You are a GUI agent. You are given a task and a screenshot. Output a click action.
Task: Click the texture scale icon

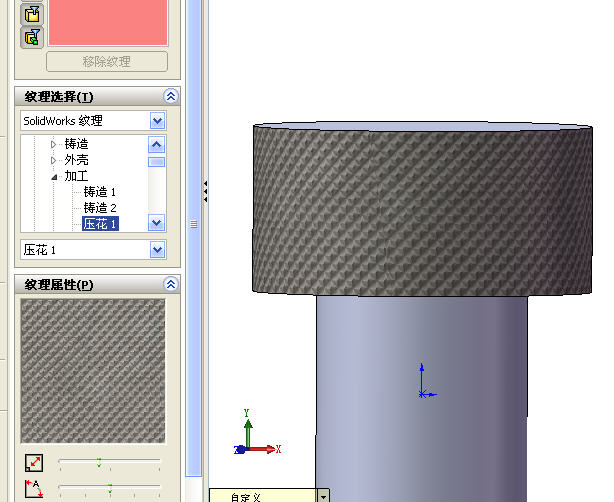34,462
